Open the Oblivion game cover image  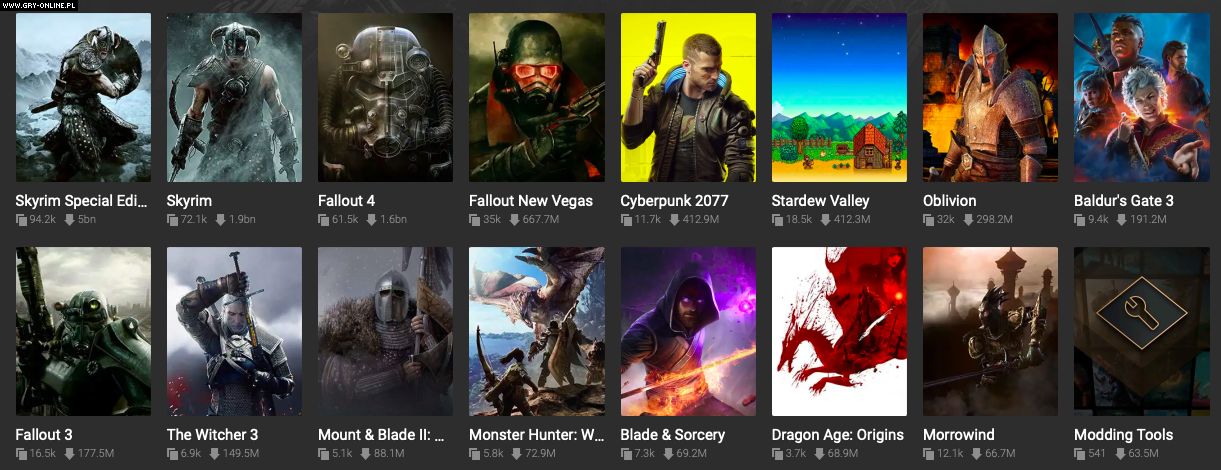tap(990, 97)
